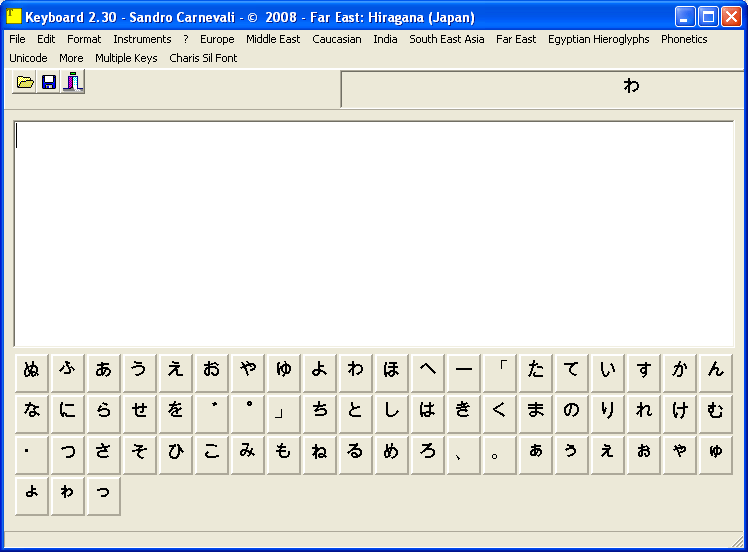The height and width of the screenshot is (552, 748).
Task: Open the Edit menu
Action: coord(46,39)
